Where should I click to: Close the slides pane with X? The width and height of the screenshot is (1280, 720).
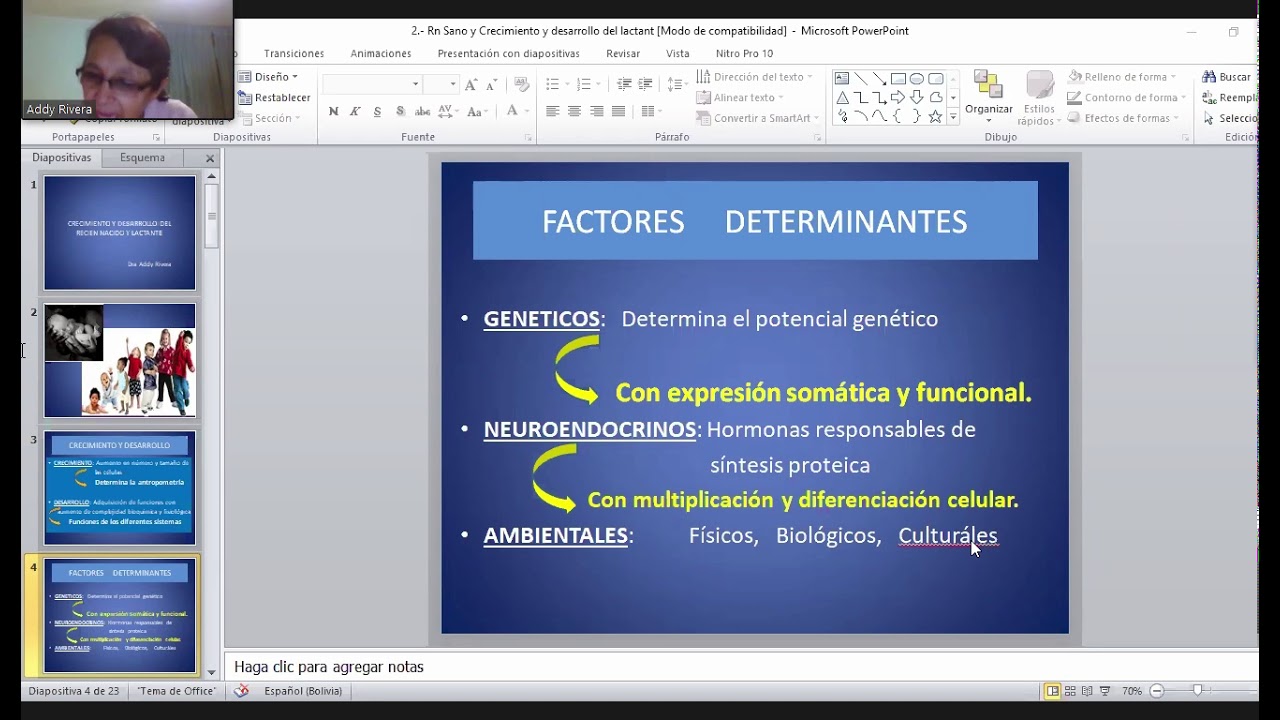click(210, 158)
